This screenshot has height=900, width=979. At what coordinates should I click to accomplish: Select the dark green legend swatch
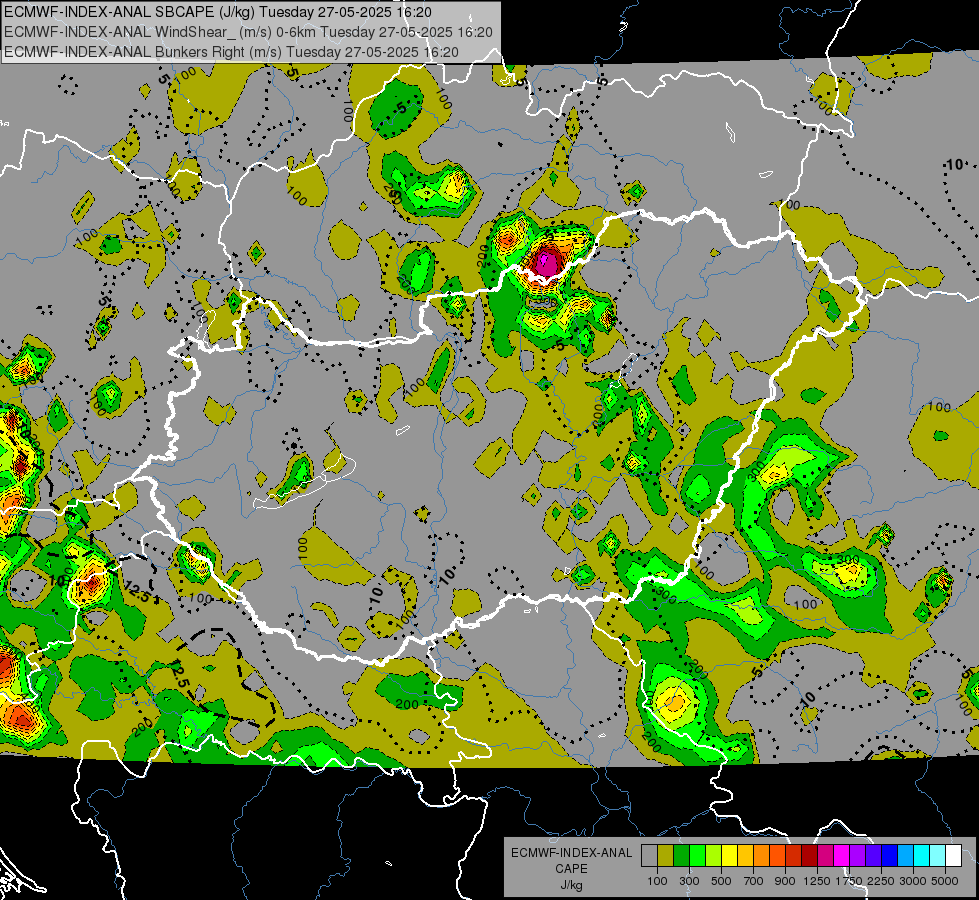pos(681,856)
